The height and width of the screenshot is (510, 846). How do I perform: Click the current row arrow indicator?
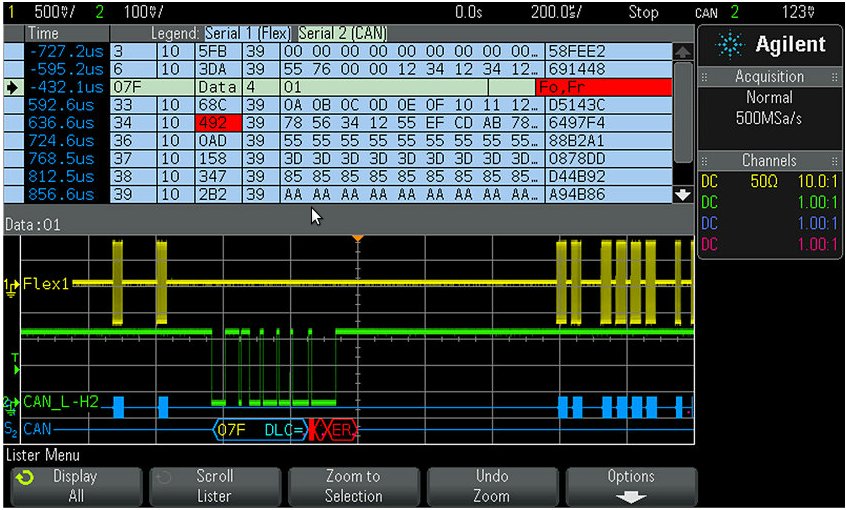[12, 87]
